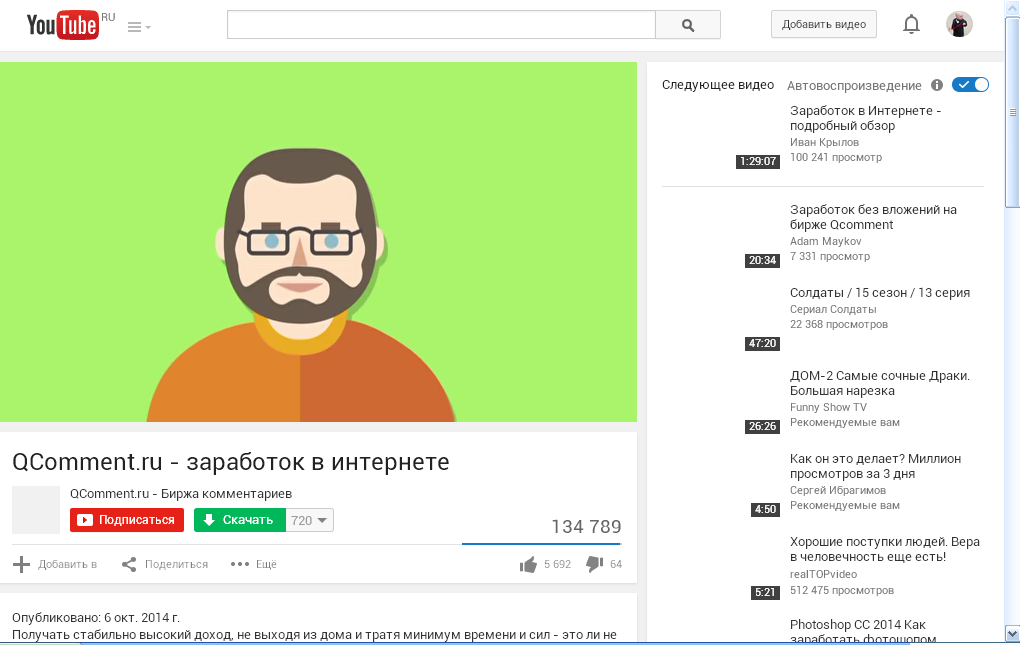The image size is (1020, 645).
Task: Click the realTOPvideo channel name
Action: click(823, 574)
